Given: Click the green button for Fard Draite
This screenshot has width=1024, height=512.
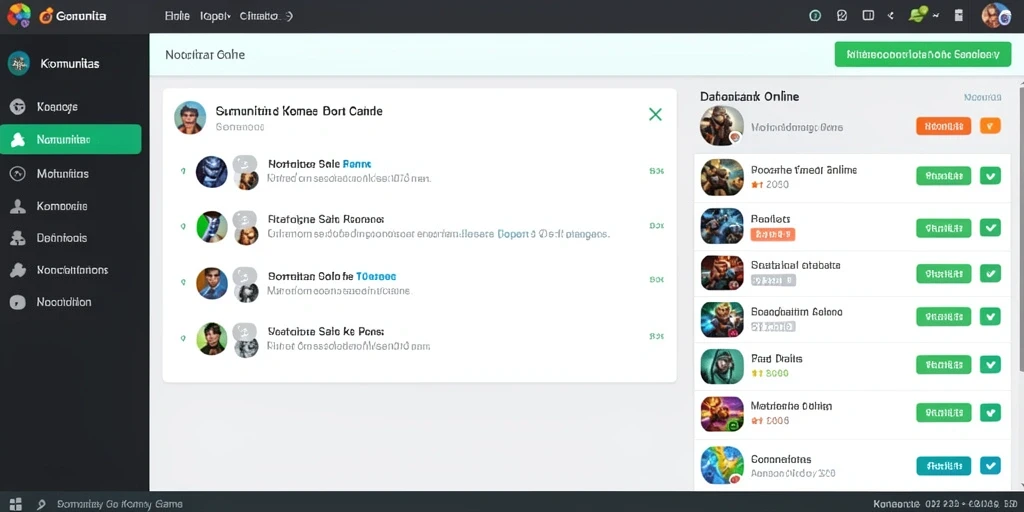Looking at the screenshot, I should click(944, 364).
